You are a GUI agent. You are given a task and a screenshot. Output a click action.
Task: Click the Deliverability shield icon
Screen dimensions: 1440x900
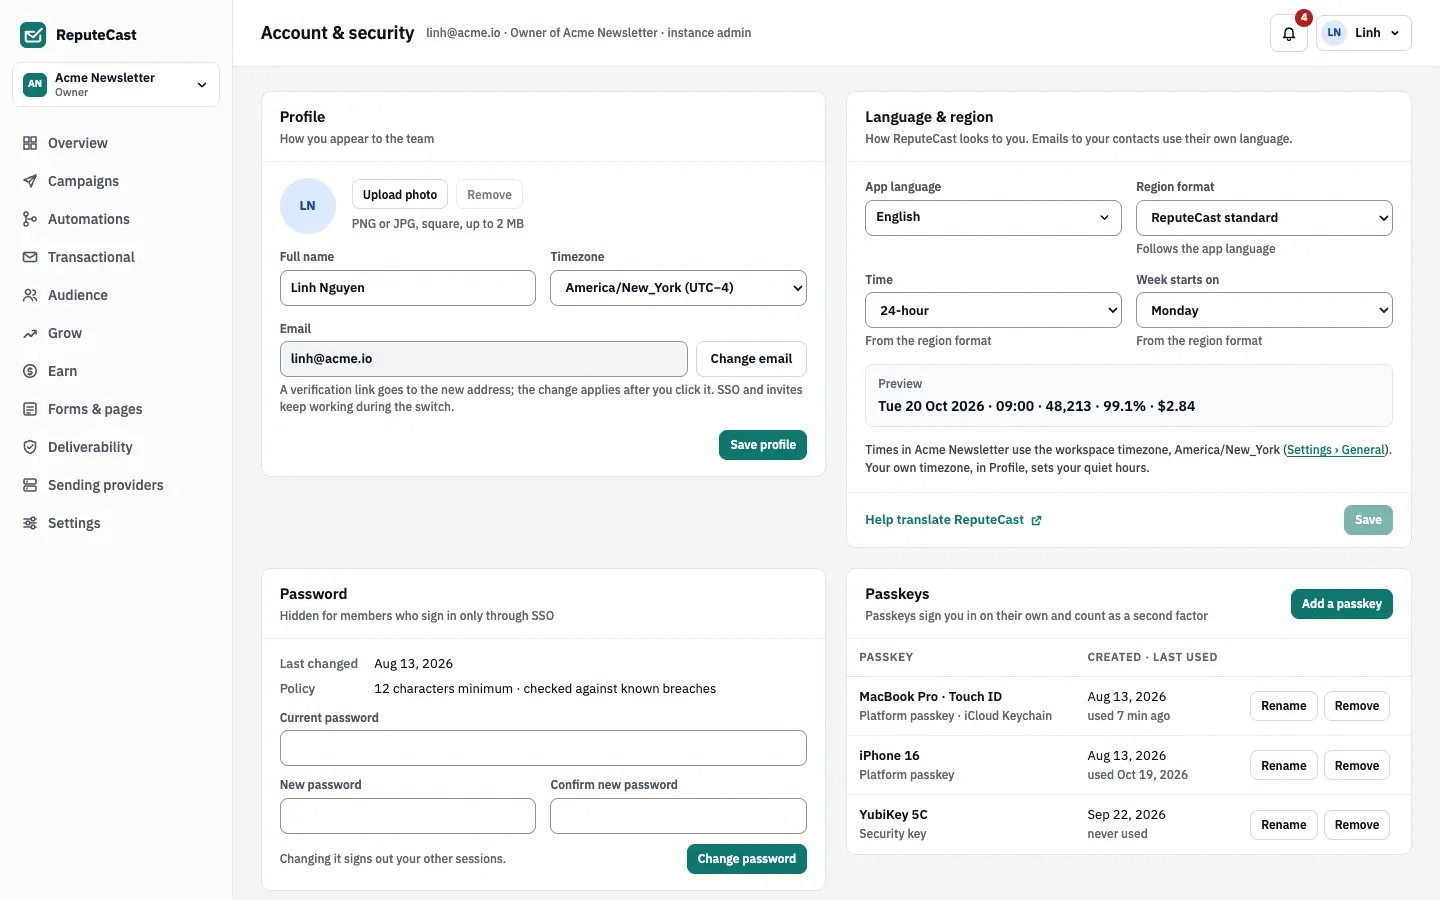30,447
